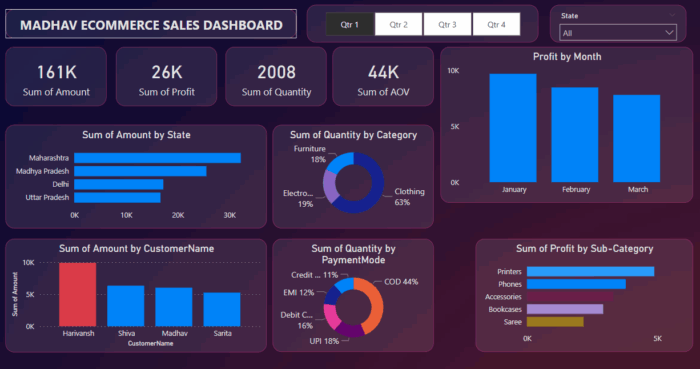The height and width of the screenshot is (369, 700).
Task: Select the Madhav customer bar
Action: click(x=174, y=307)
